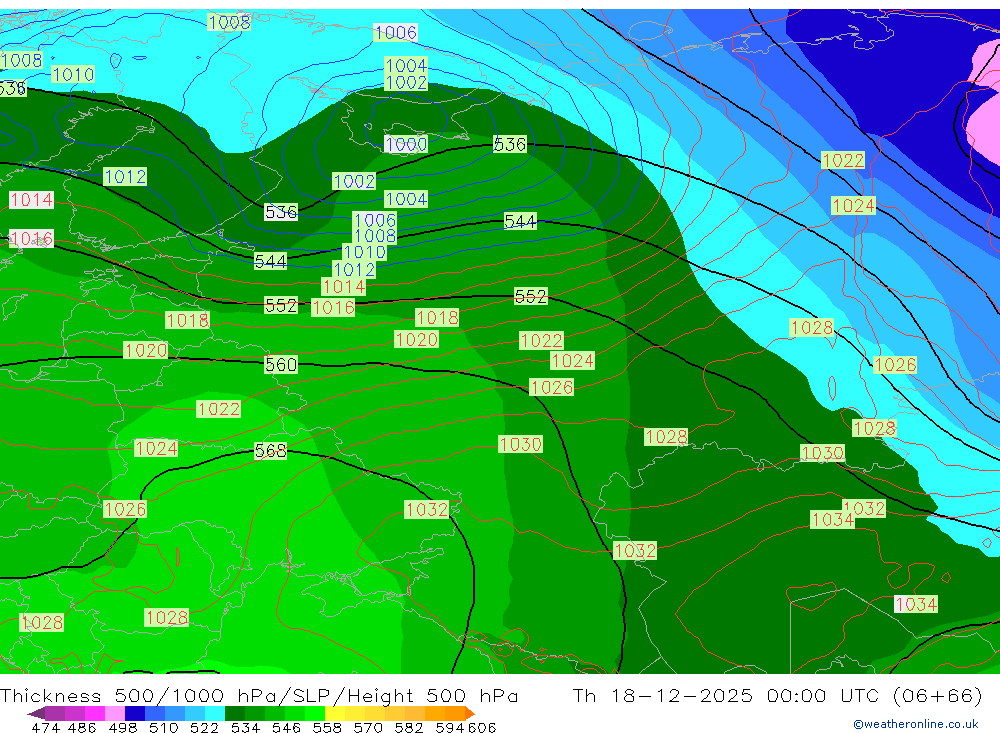
Task: Click the legend value 510
Action: 164,727
